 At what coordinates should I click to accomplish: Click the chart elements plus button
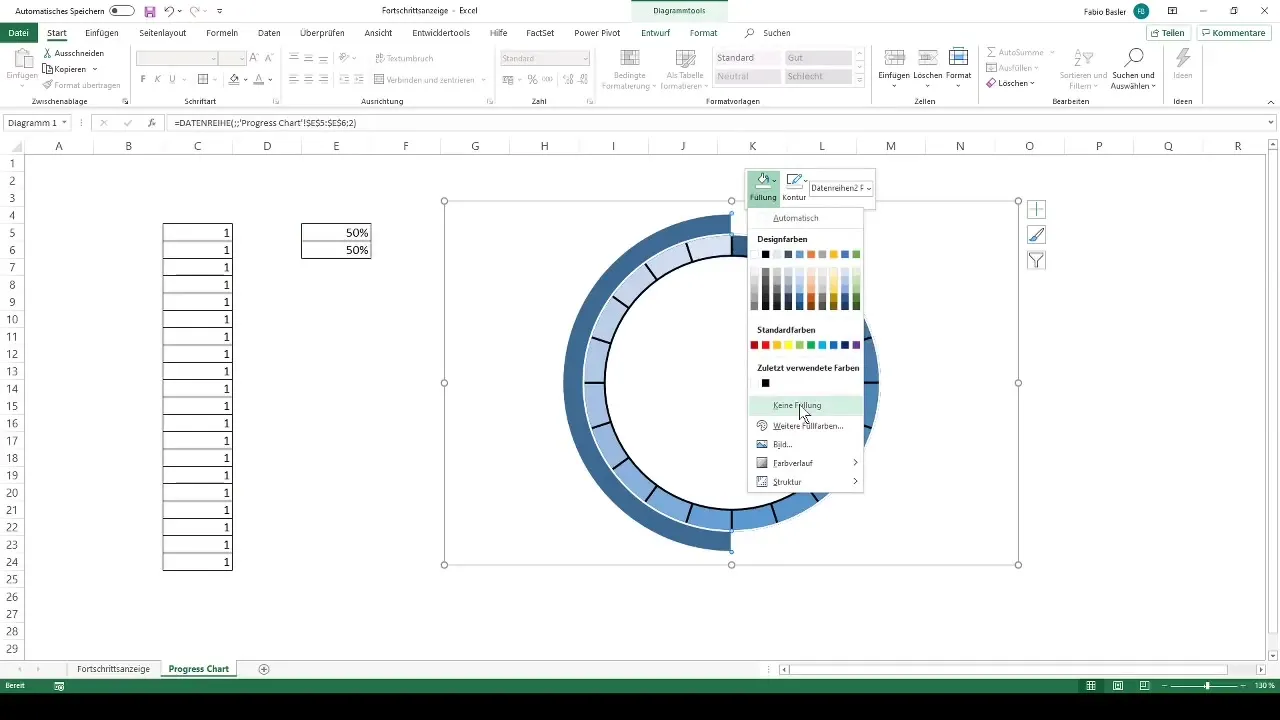[1036, 210]
